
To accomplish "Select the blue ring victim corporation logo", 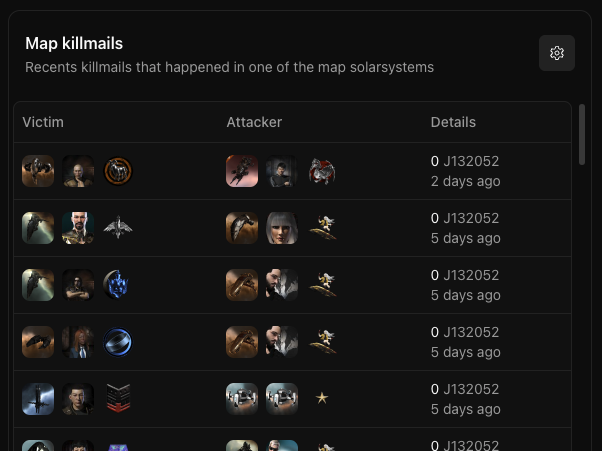I will tap(118, 342).
